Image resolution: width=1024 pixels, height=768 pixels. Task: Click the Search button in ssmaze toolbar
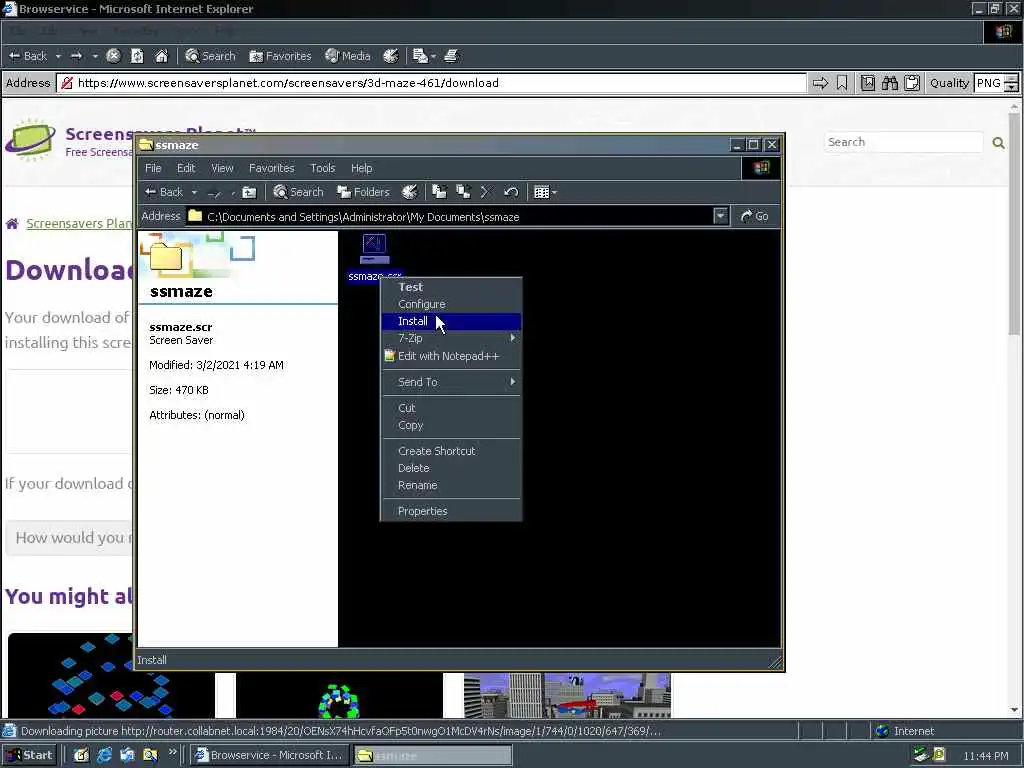(298, 192)
